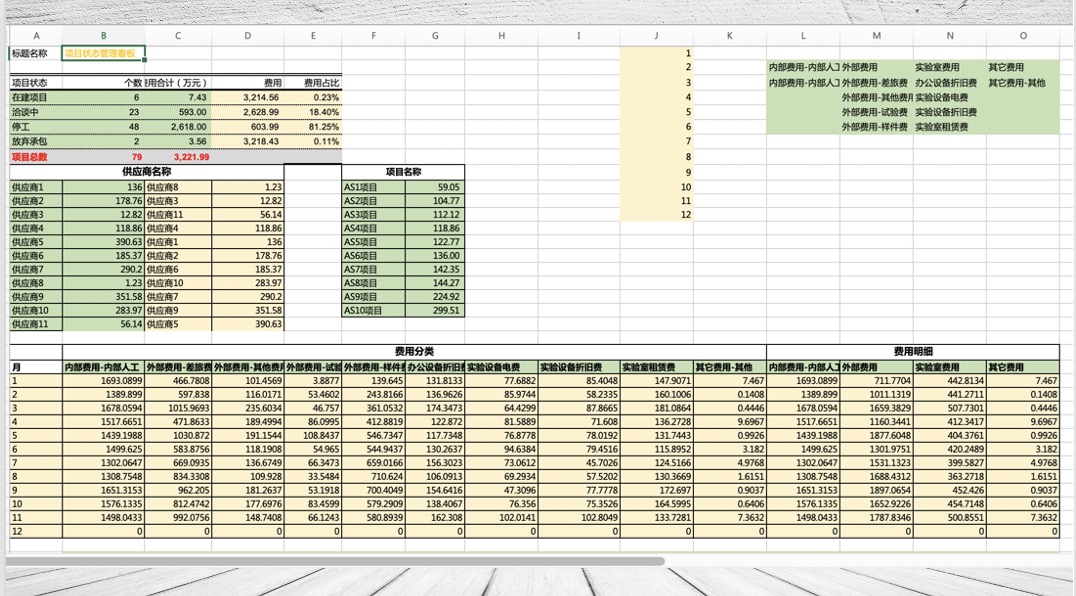Click the 项目总数 total row label
The image size is (1076, 596).
[x=35, y=157]
